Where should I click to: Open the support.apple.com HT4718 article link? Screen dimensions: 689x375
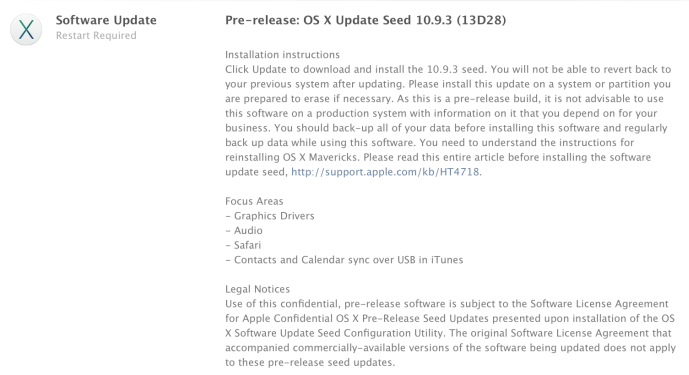pos(385,172)
